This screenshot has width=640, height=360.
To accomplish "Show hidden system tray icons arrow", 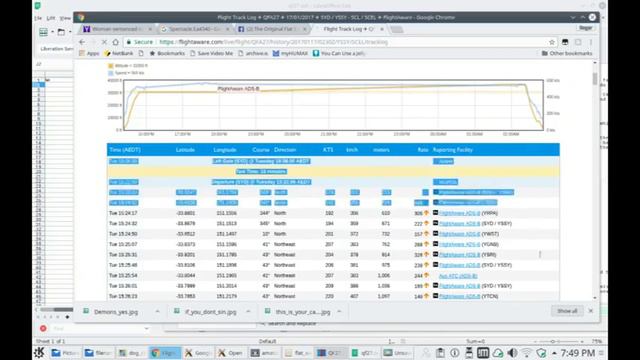I will pos(554,353).
